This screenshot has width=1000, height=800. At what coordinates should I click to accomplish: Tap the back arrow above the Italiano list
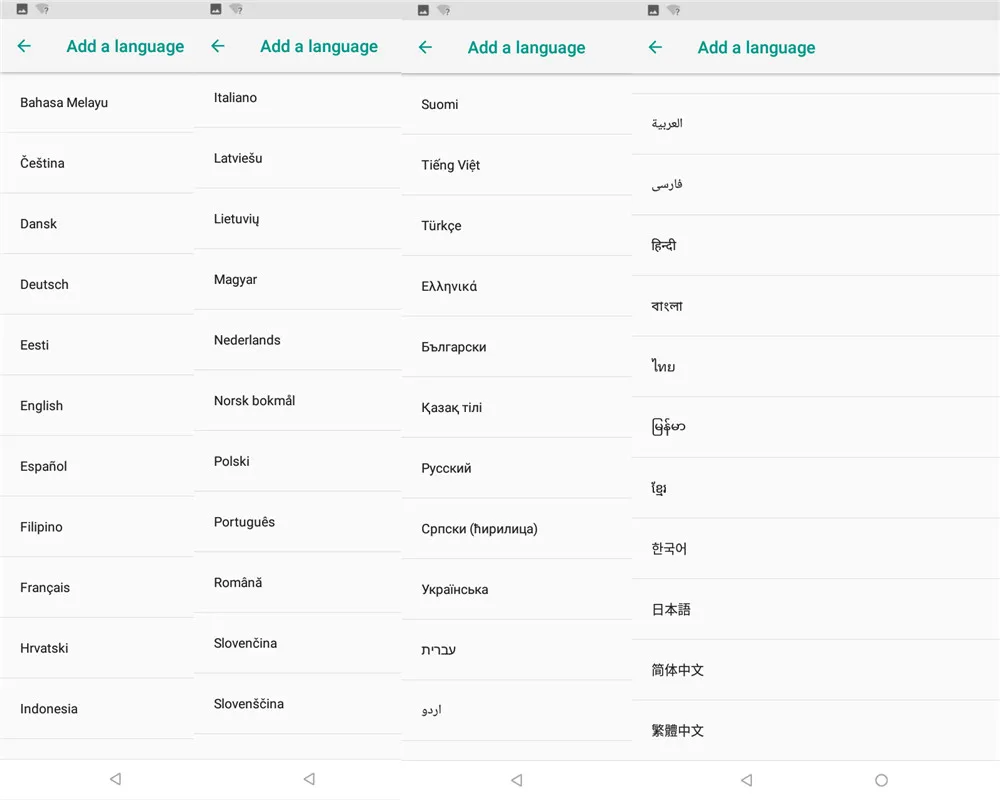pyautogui.click(x=218, y=46)
